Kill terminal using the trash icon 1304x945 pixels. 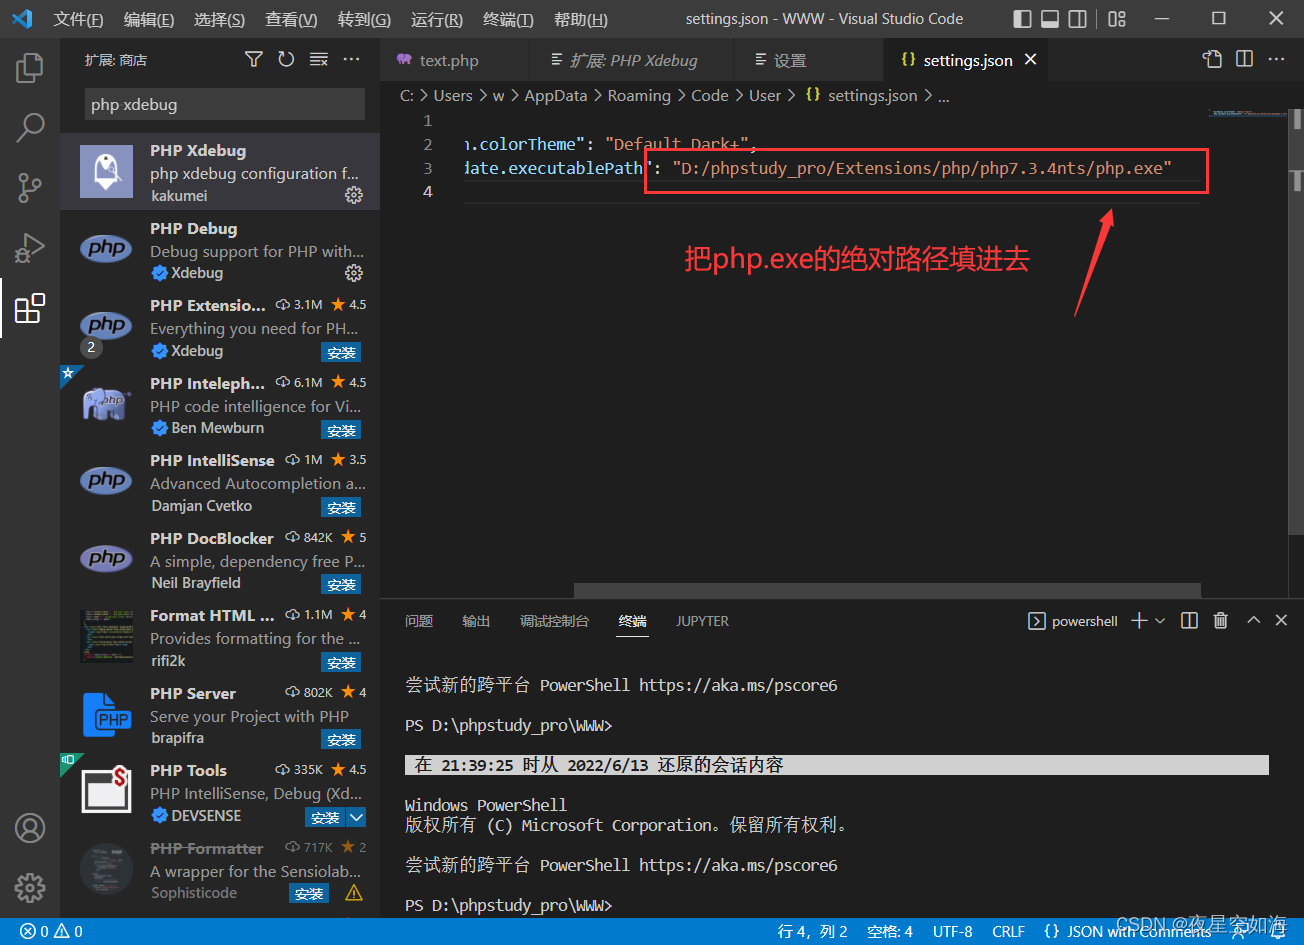[x=1220, y=621]
